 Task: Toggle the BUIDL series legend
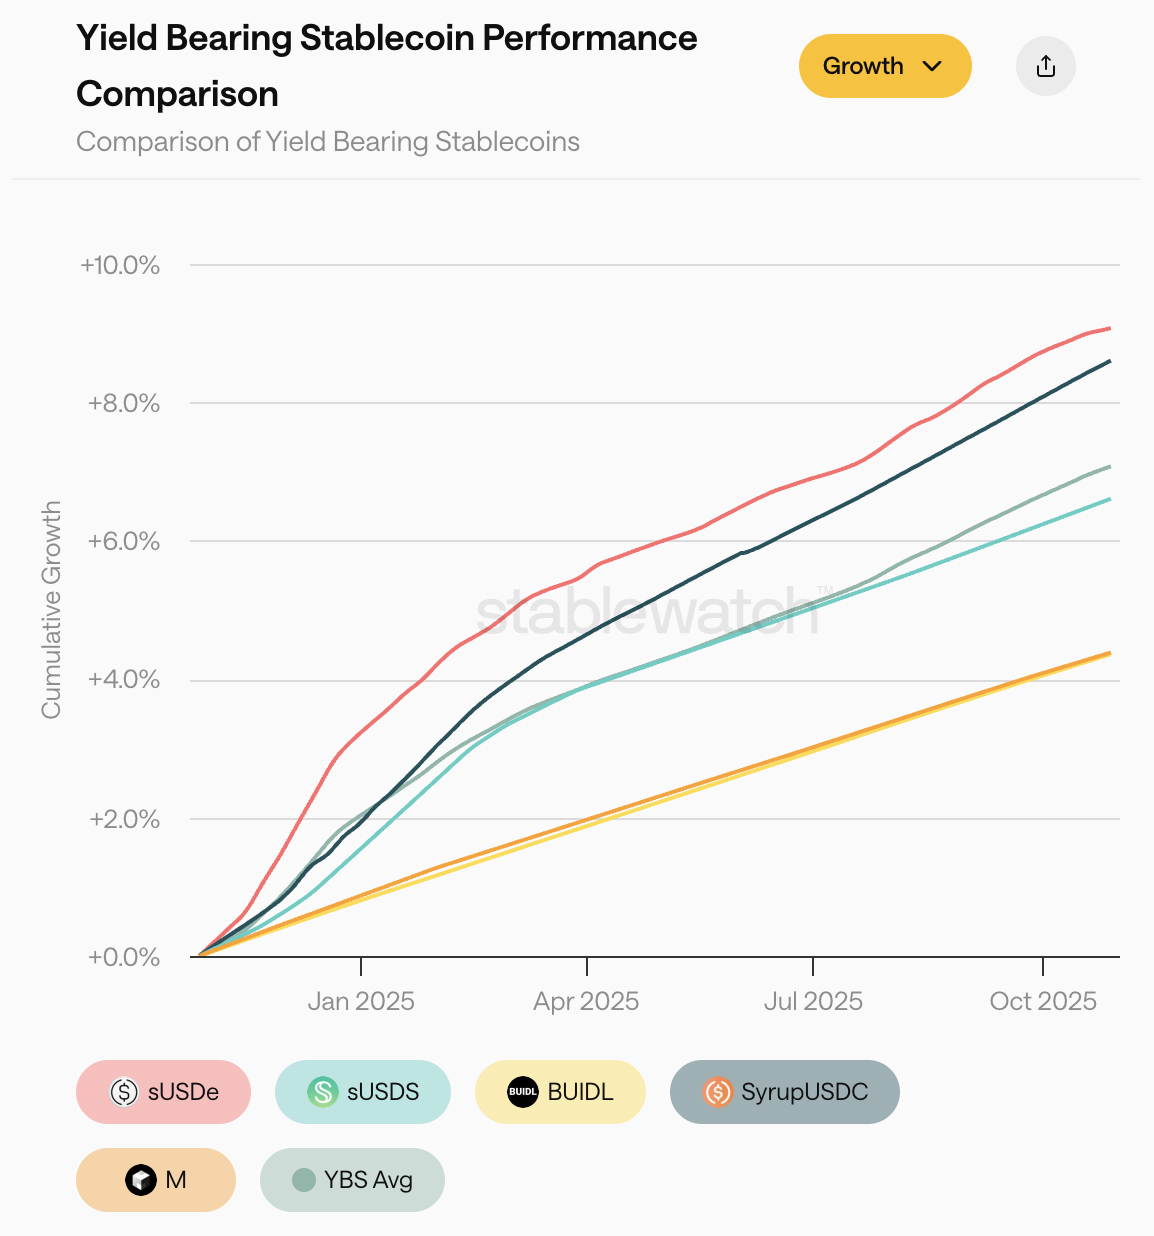click(560, 1091)
